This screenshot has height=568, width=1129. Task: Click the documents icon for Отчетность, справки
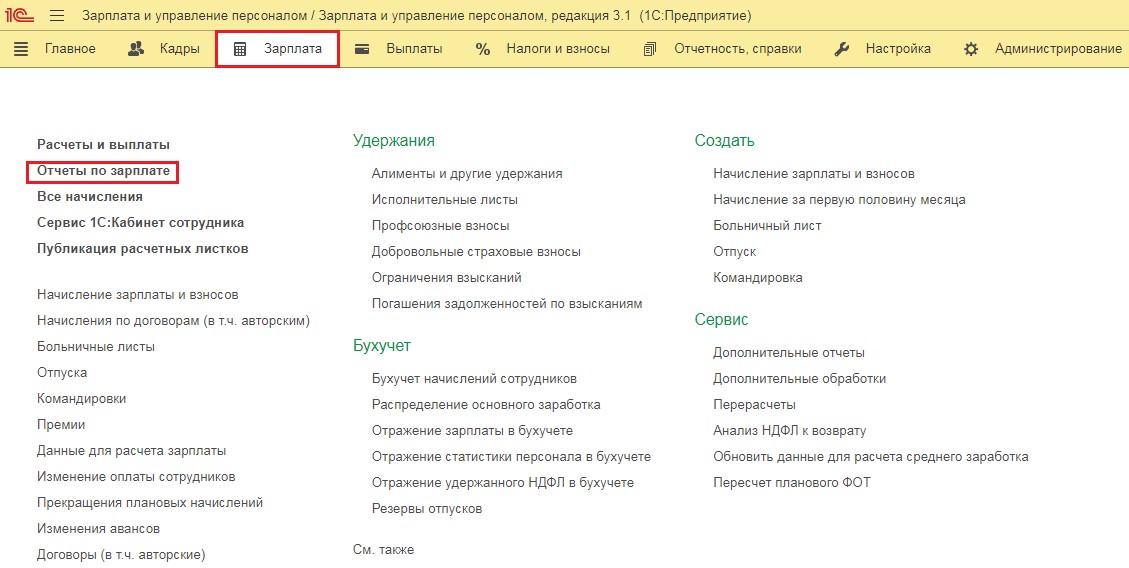649,49
